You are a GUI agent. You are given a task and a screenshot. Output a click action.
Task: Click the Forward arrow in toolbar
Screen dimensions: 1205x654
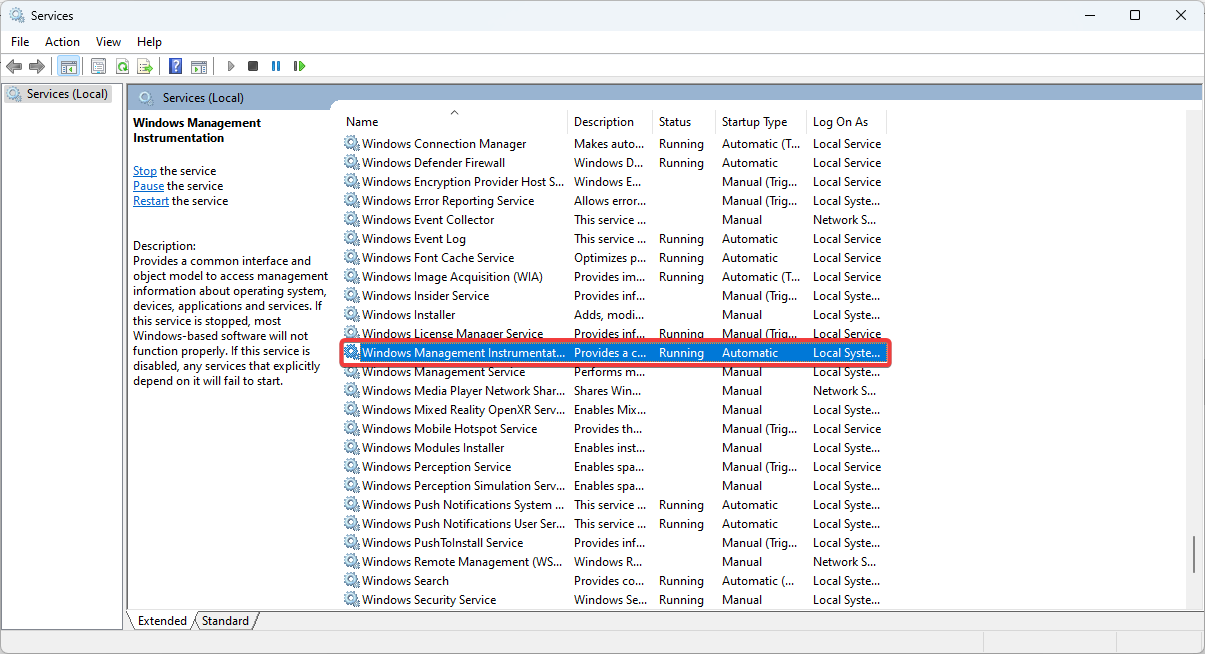(x=37, y=66)
